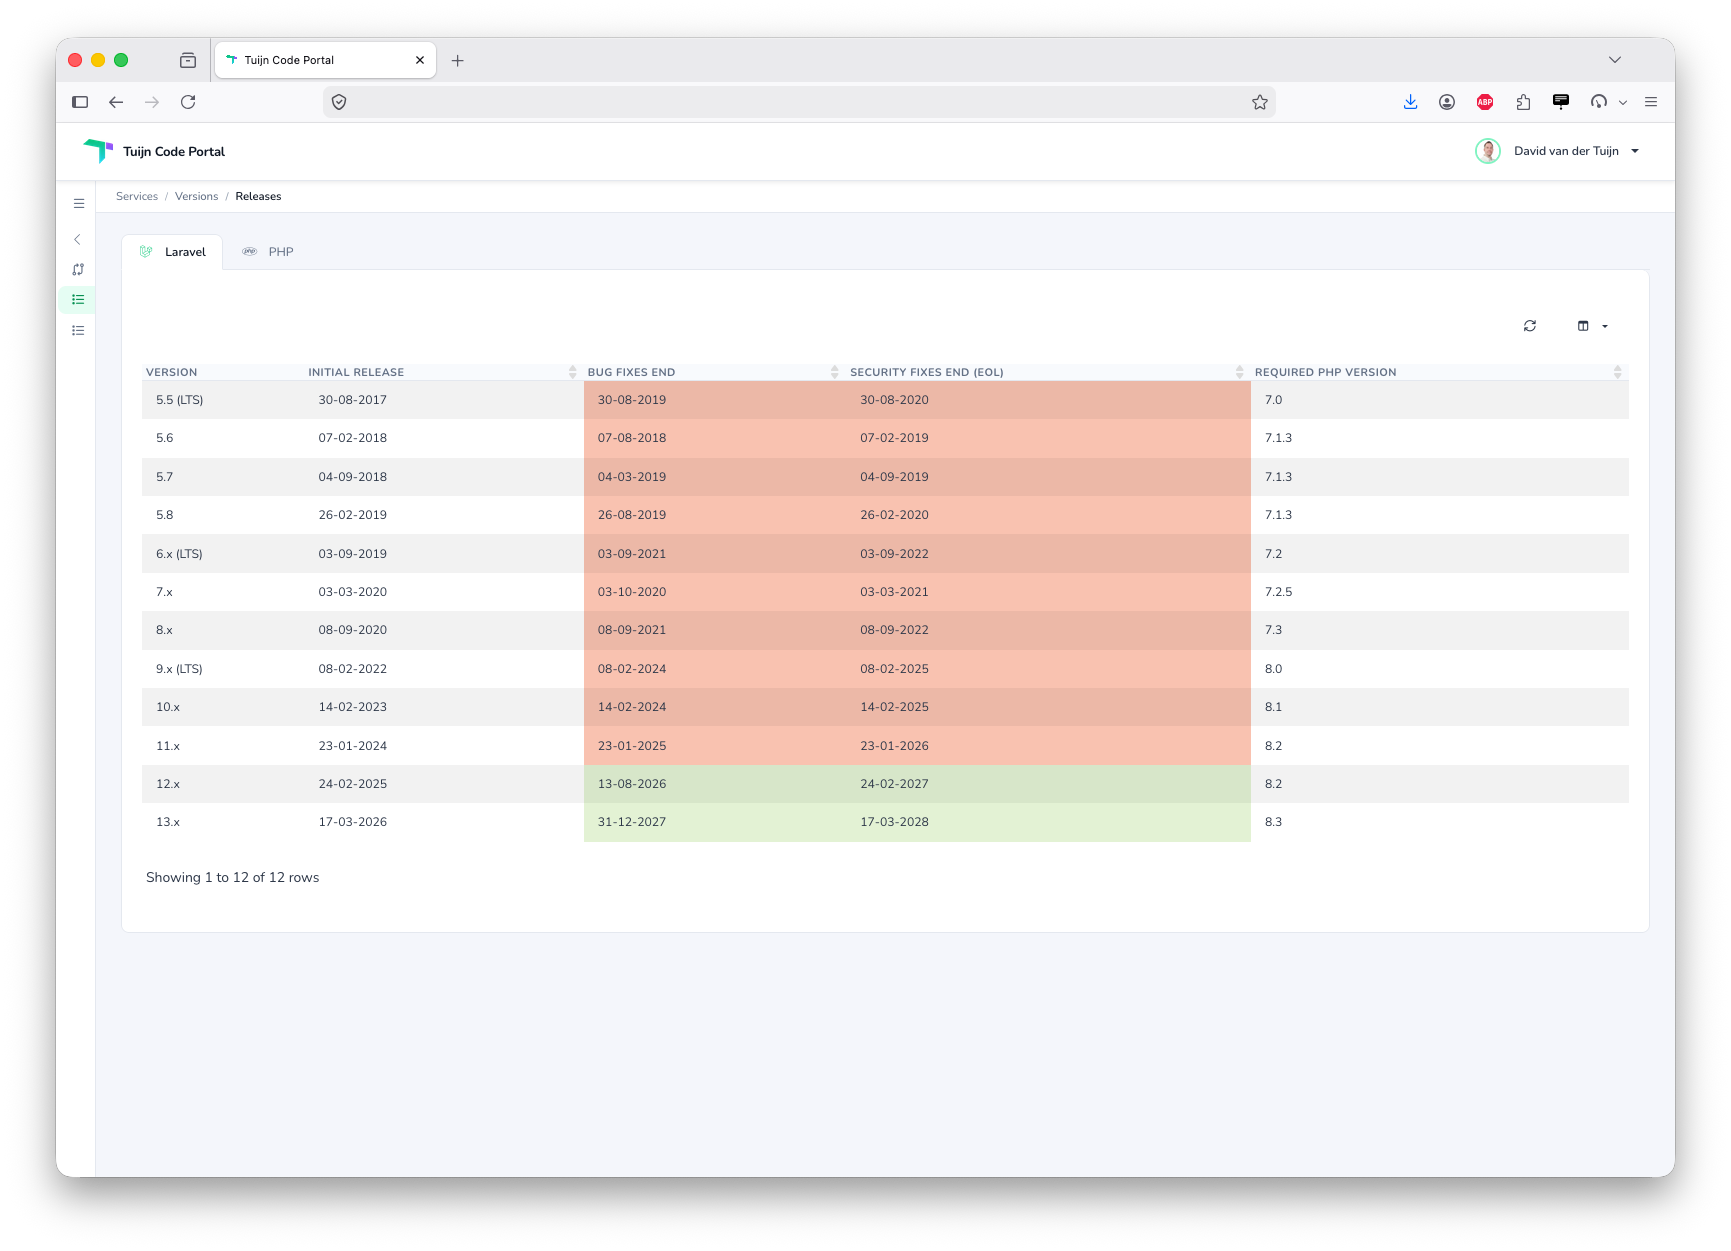Click the required PHP version 8.3
Viewport: 1731px width, 1251px height.
[x=1273, y=822]
